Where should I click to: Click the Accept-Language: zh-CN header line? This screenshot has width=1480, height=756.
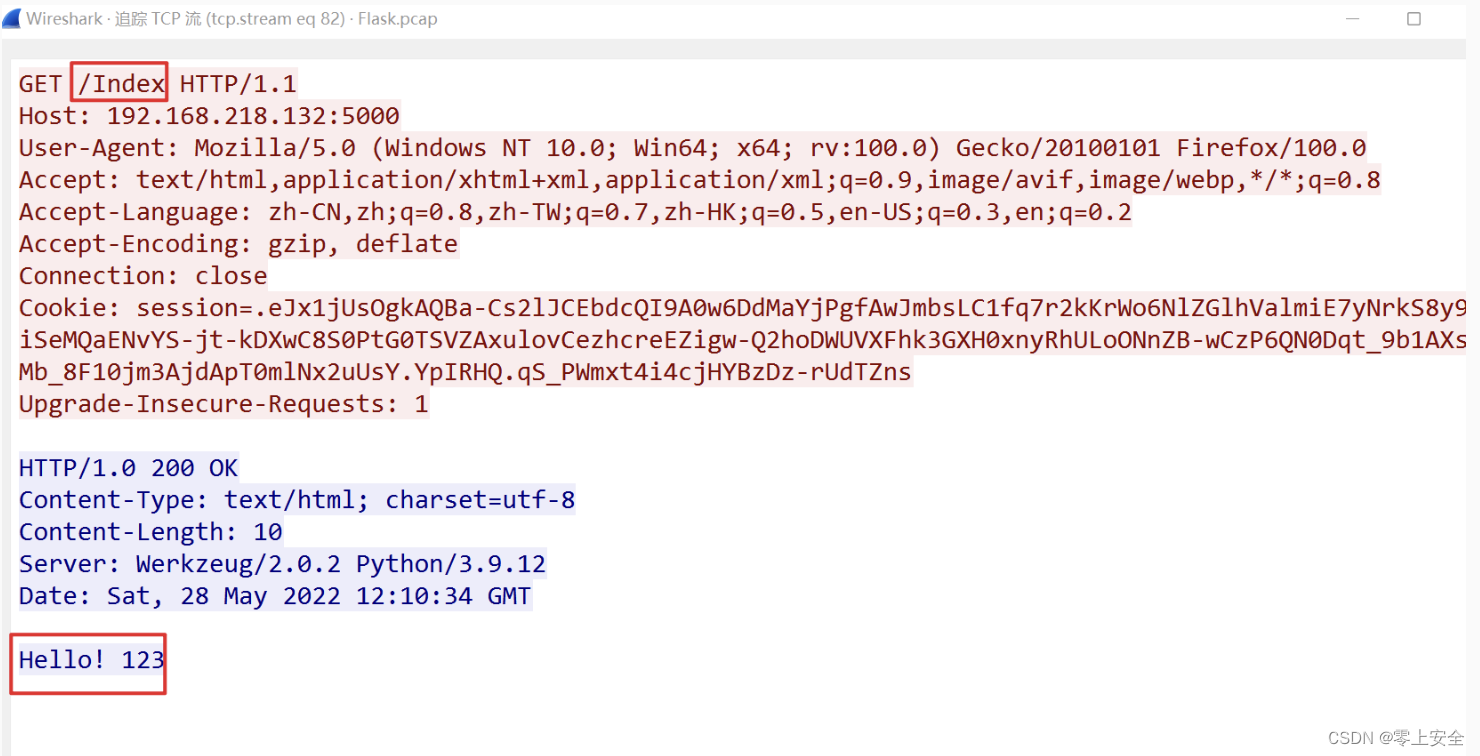(x=575, y=212)
